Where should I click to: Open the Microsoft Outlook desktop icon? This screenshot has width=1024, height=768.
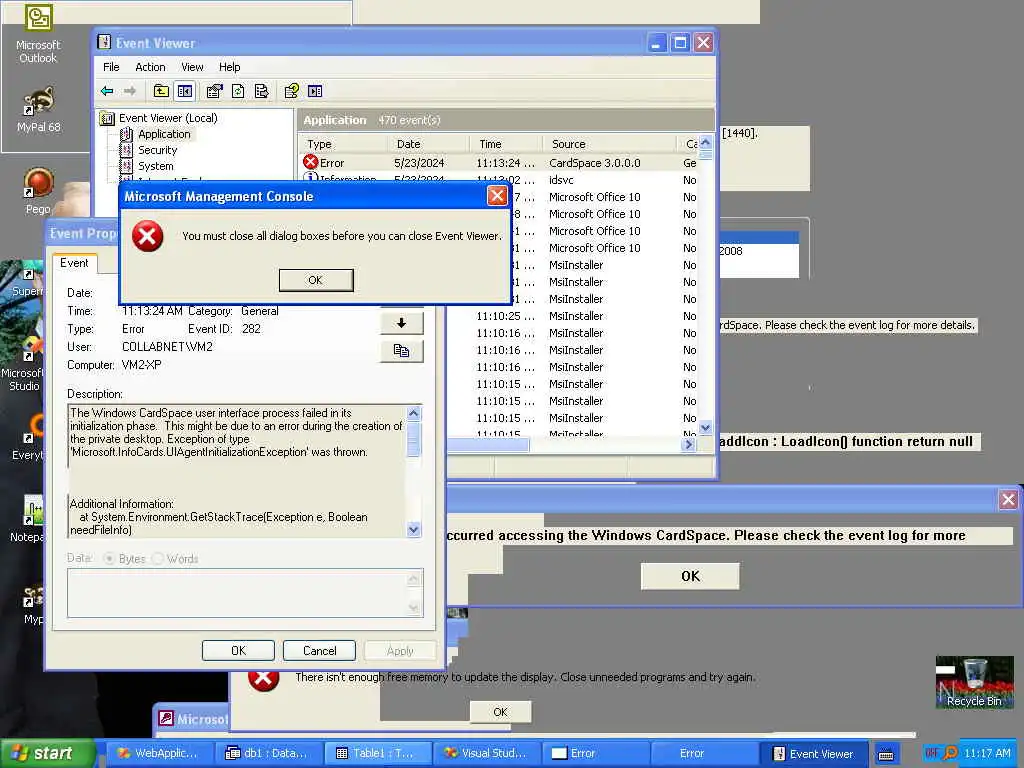tap(38, 33)
